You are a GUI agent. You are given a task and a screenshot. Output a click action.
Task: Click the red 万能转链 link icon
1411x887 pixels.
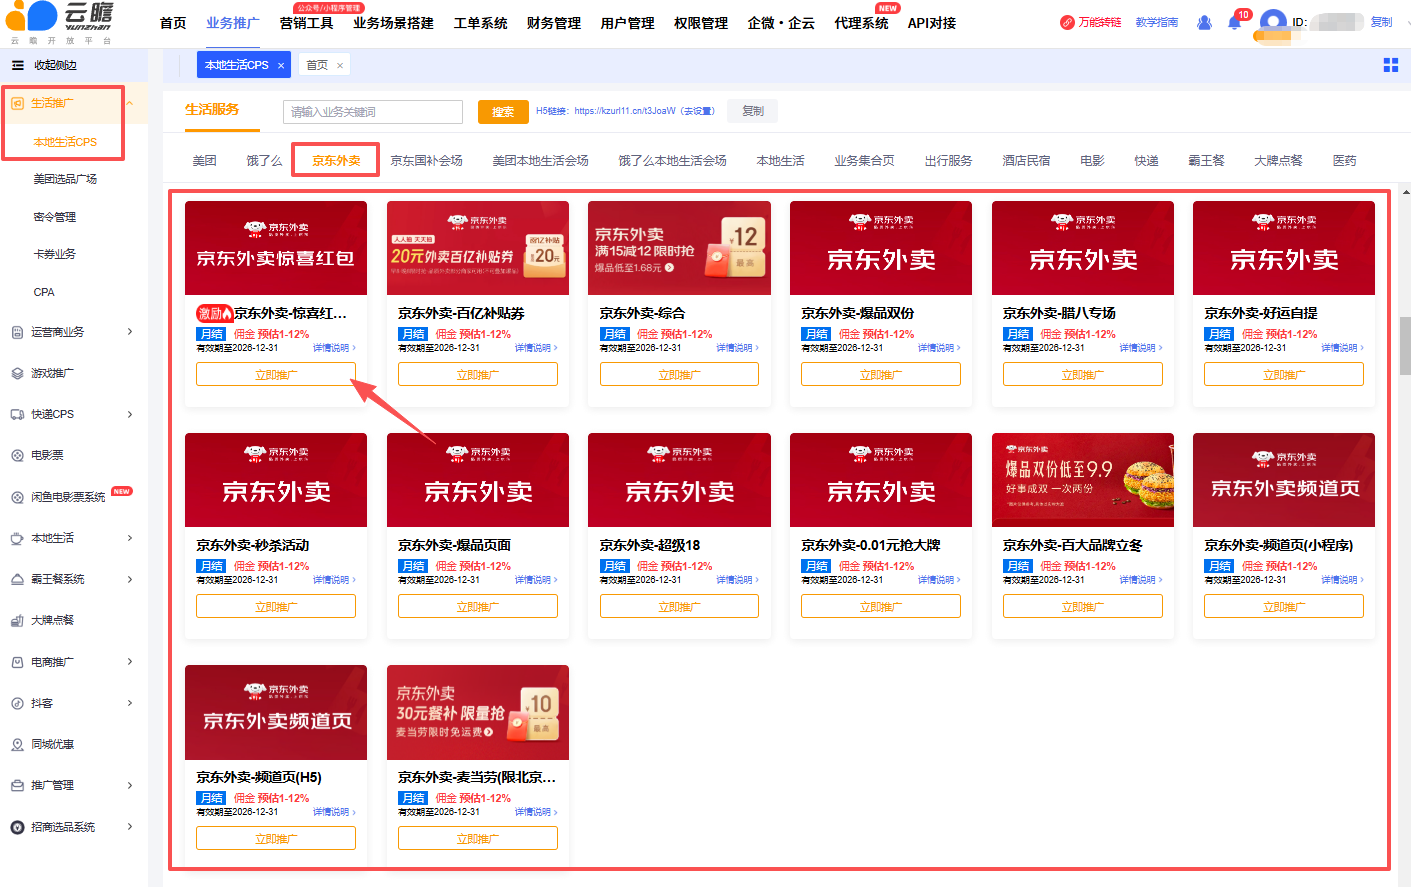tap(1067, 23)
